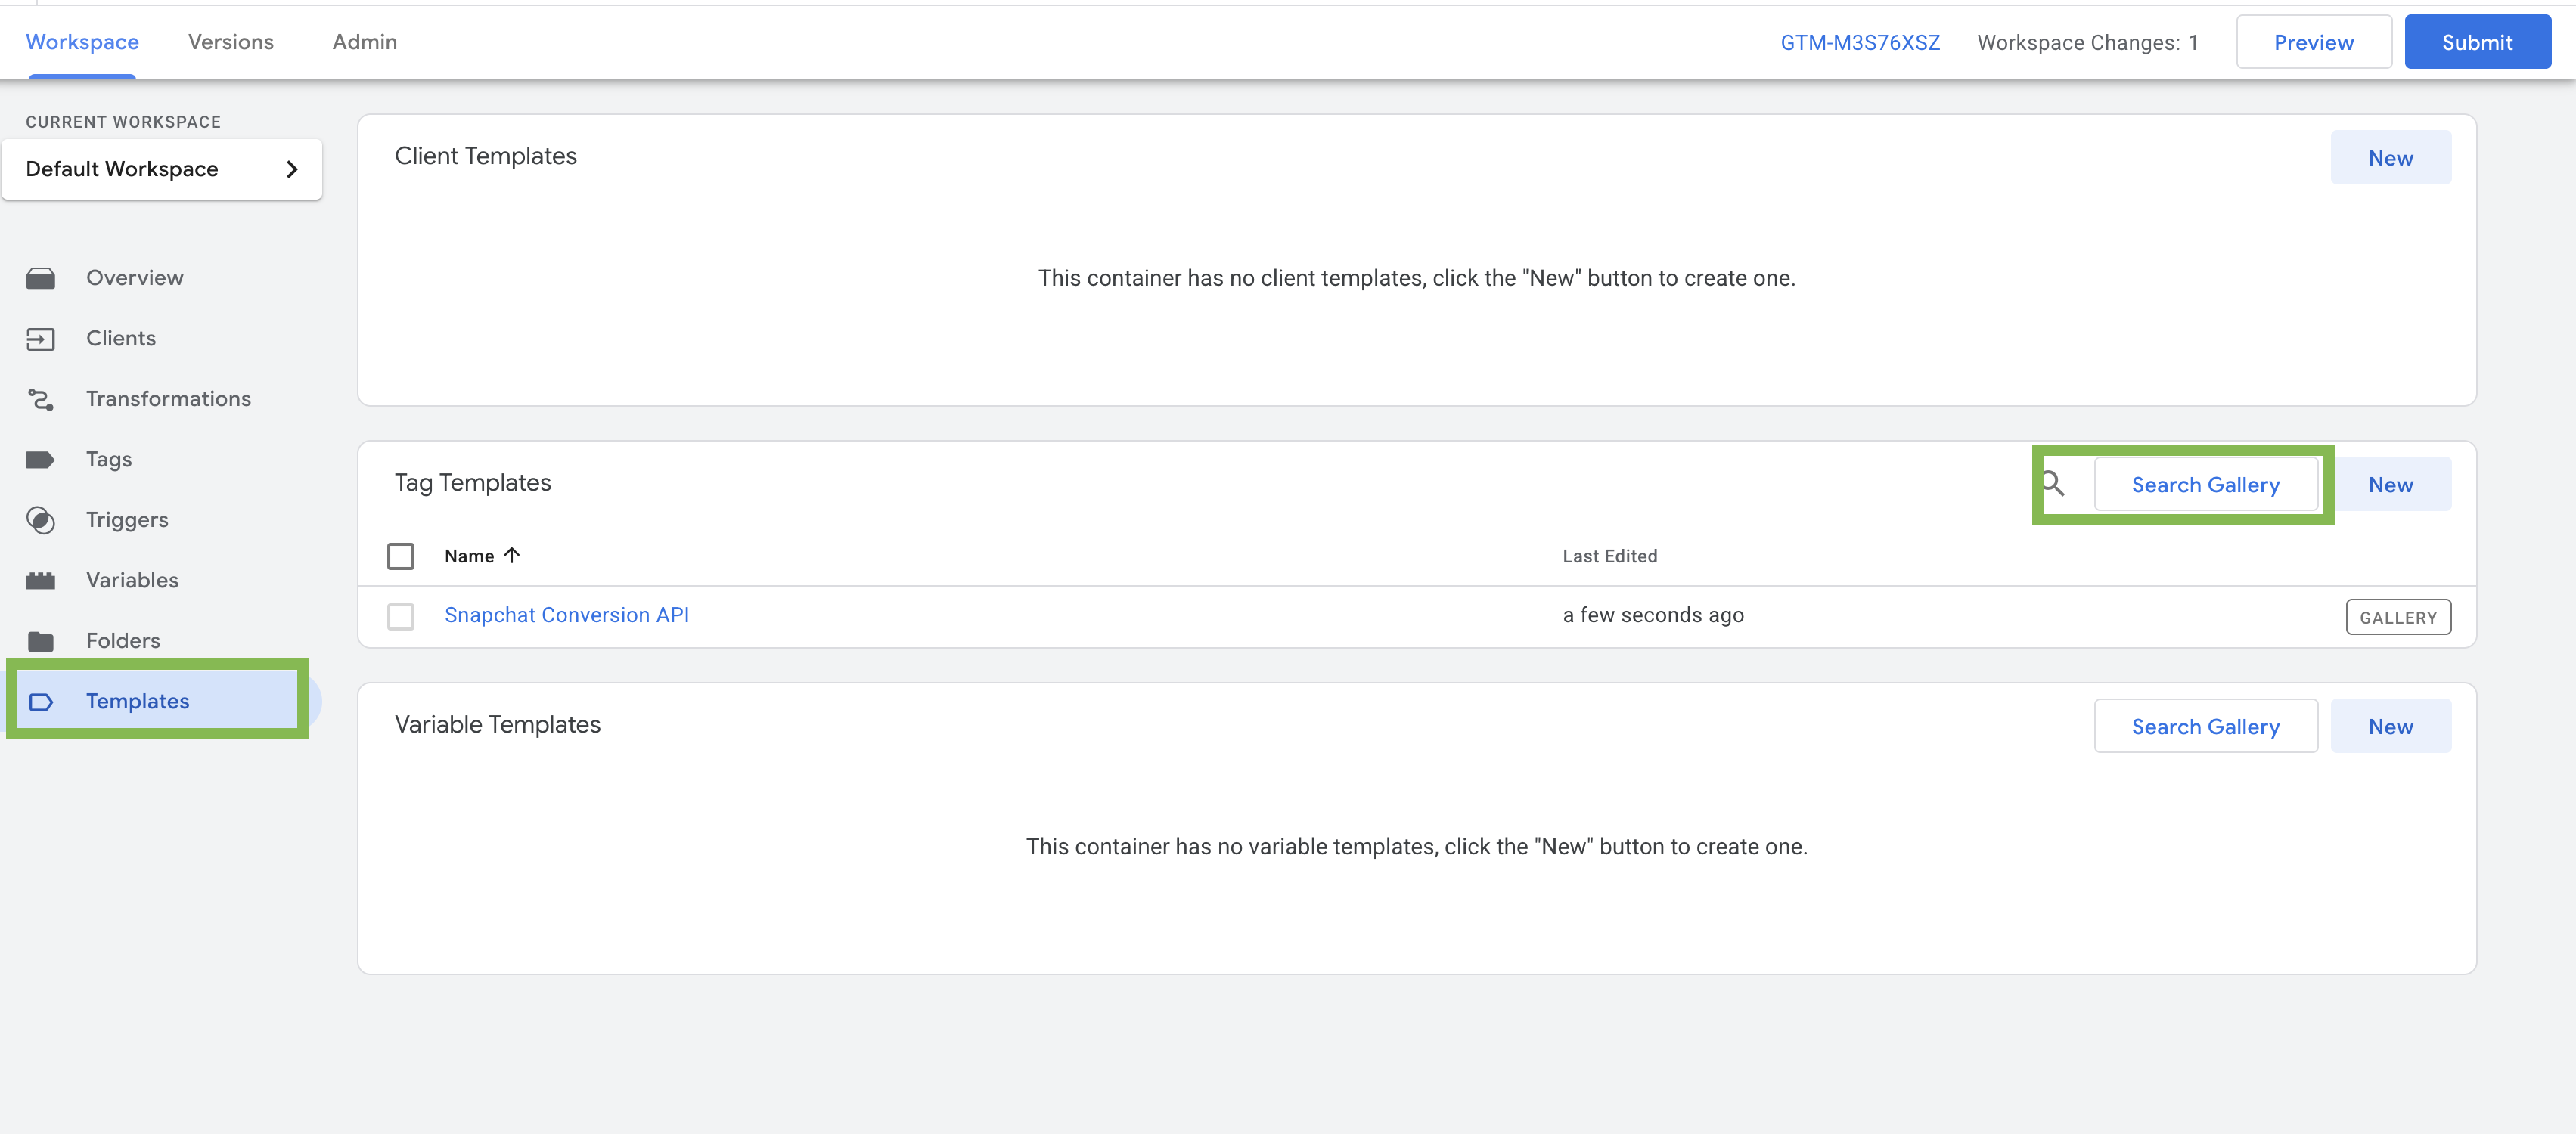This screenshot has height=1134, width=2576.
Task: Click the GALLERY badge on Snapchat row
Action: click(x=2398, y=617)
